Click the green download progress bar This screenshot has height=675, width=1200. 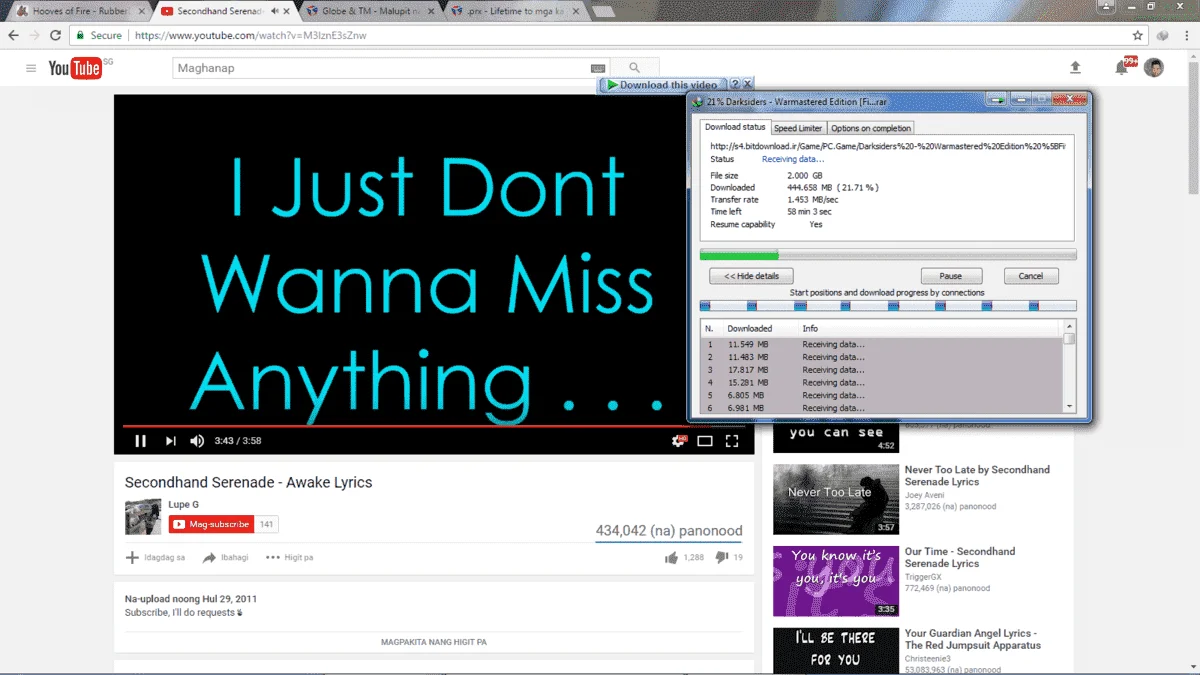(888, 255)
